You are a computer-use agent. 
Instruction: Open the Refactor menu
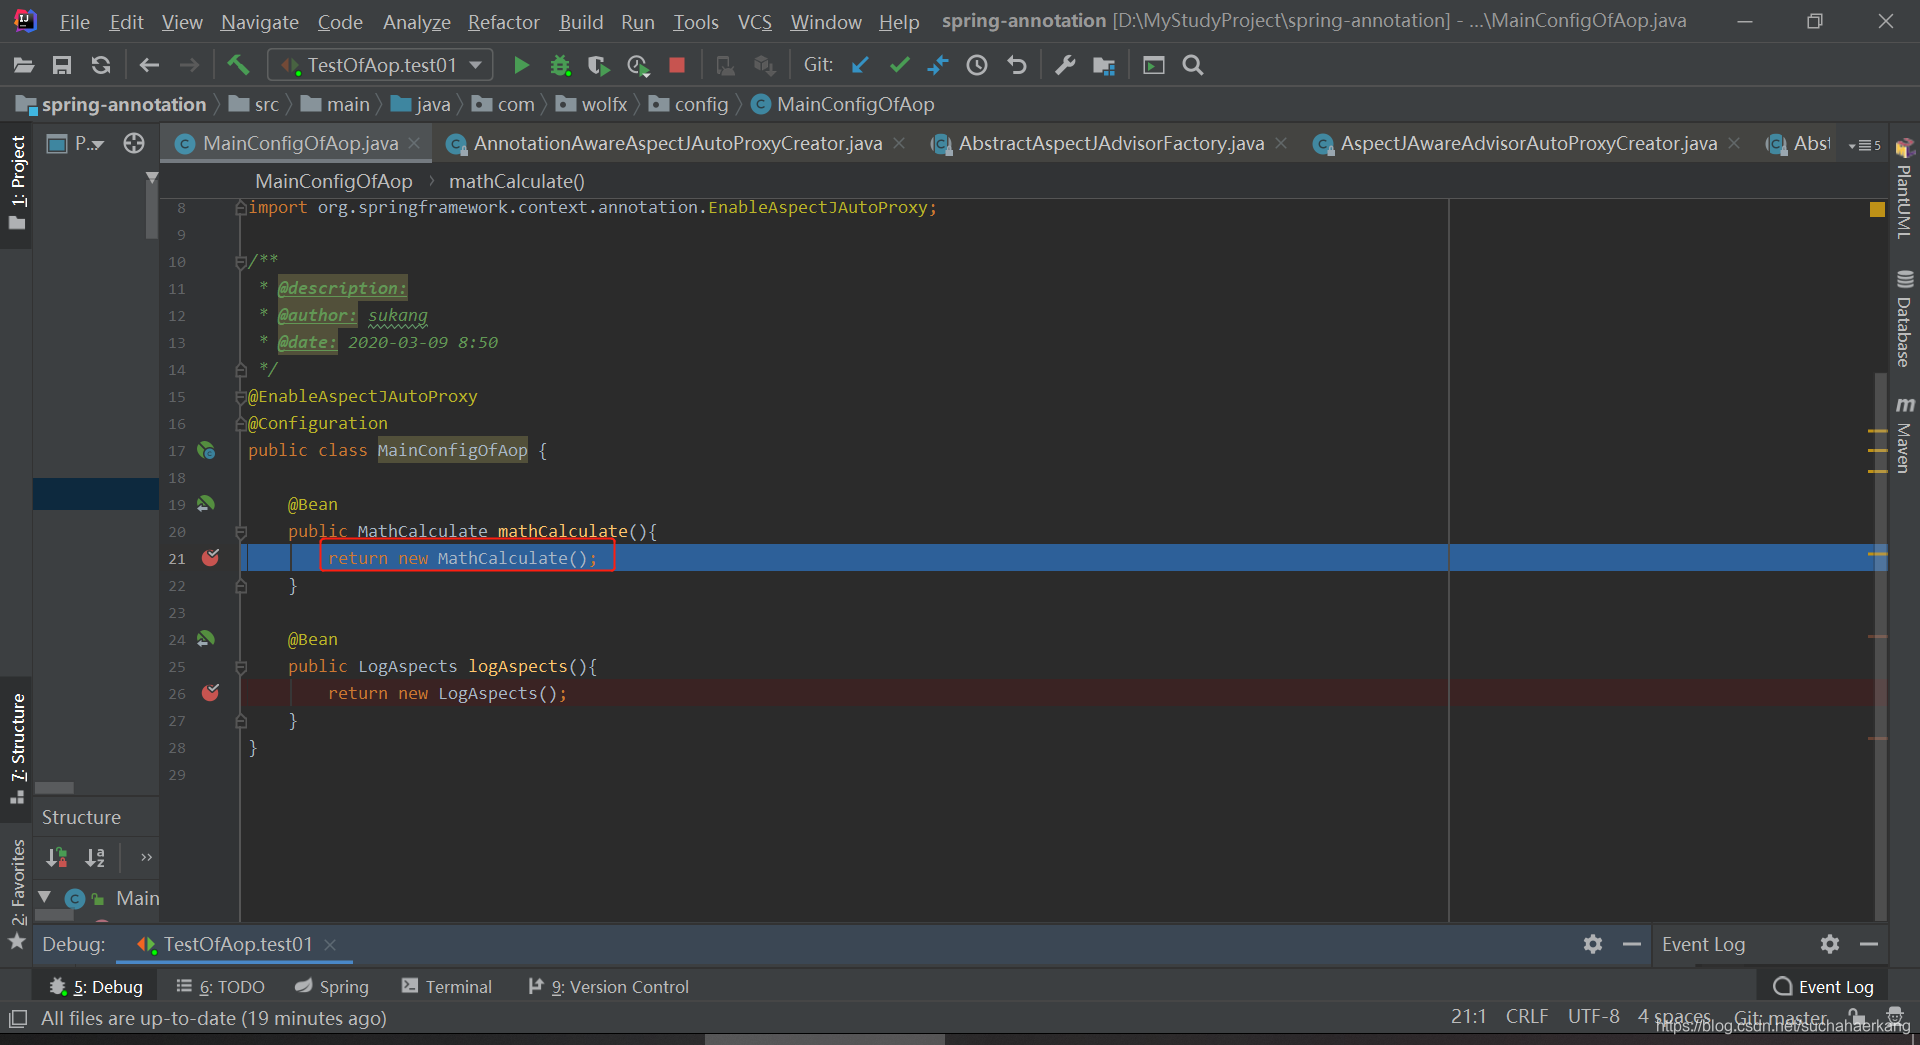point(503,22)
